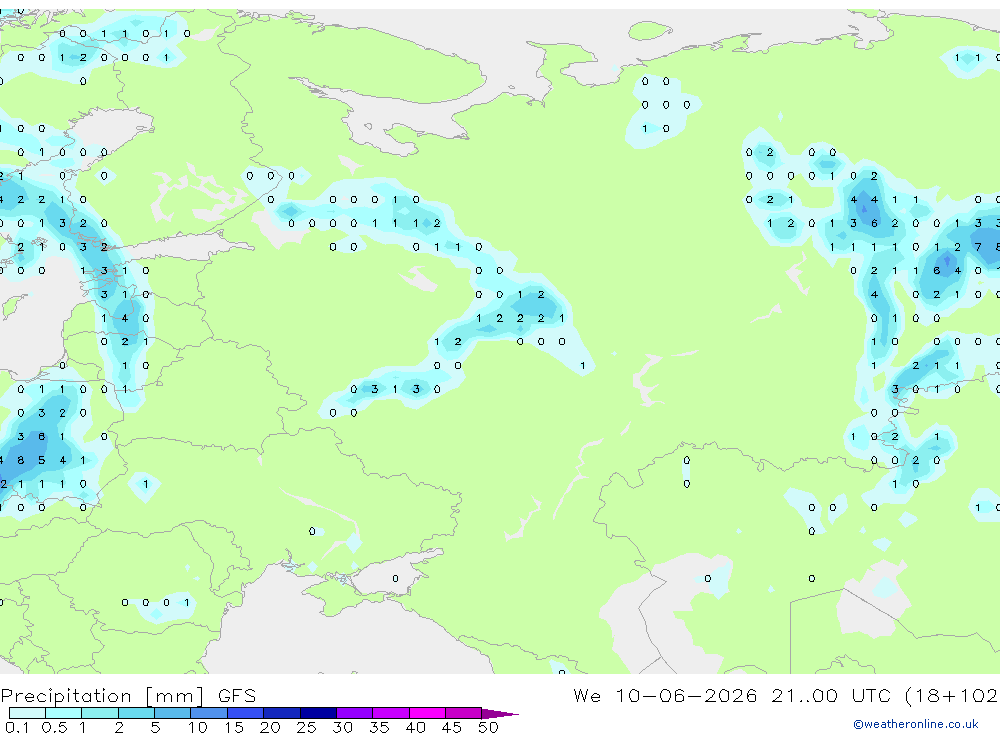1000x733 pixels.
Task: Click the '(18+102' forecast run text
Action: tap(952, 696)
